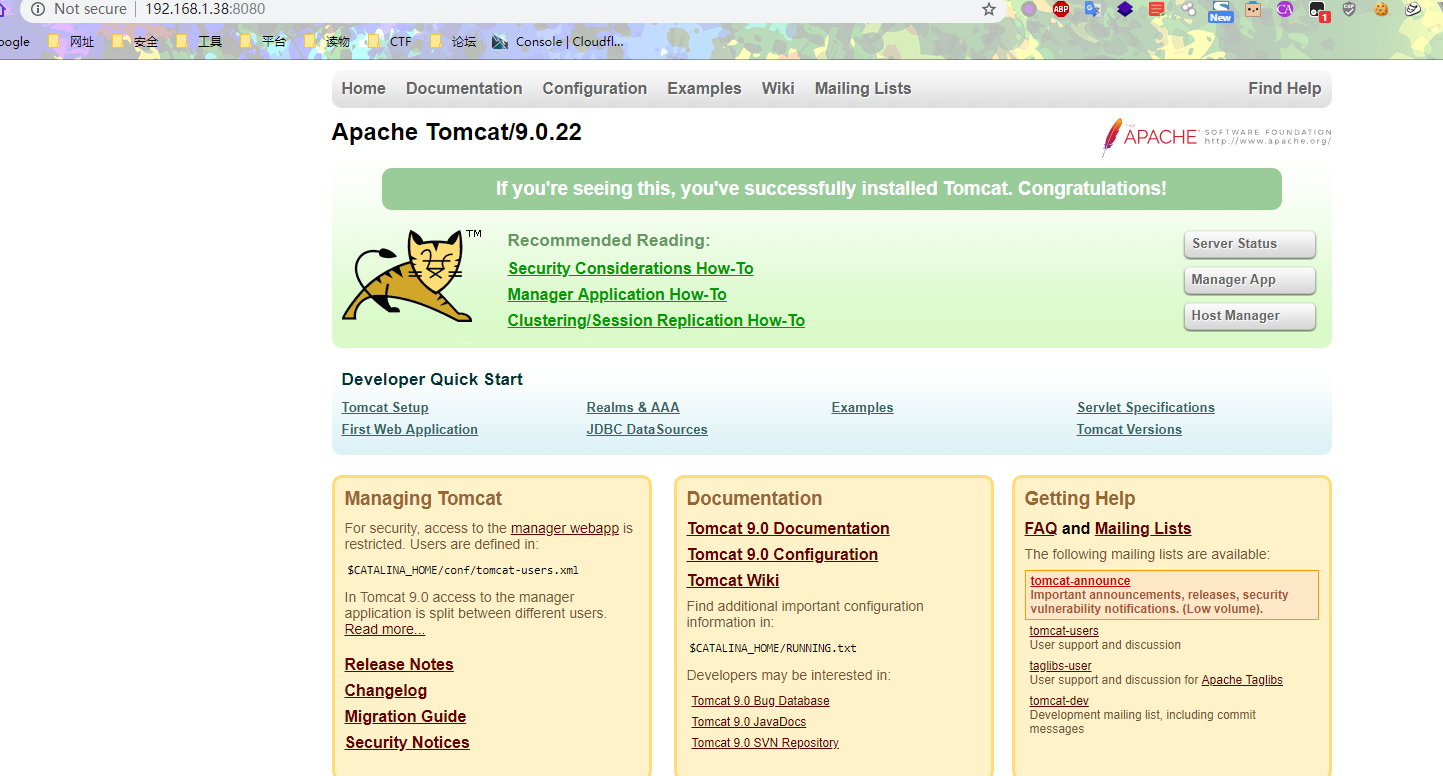The image size is (1443, 776).
Task: Select Examples in the top navigation bar
Action: (x=704, y=89)
